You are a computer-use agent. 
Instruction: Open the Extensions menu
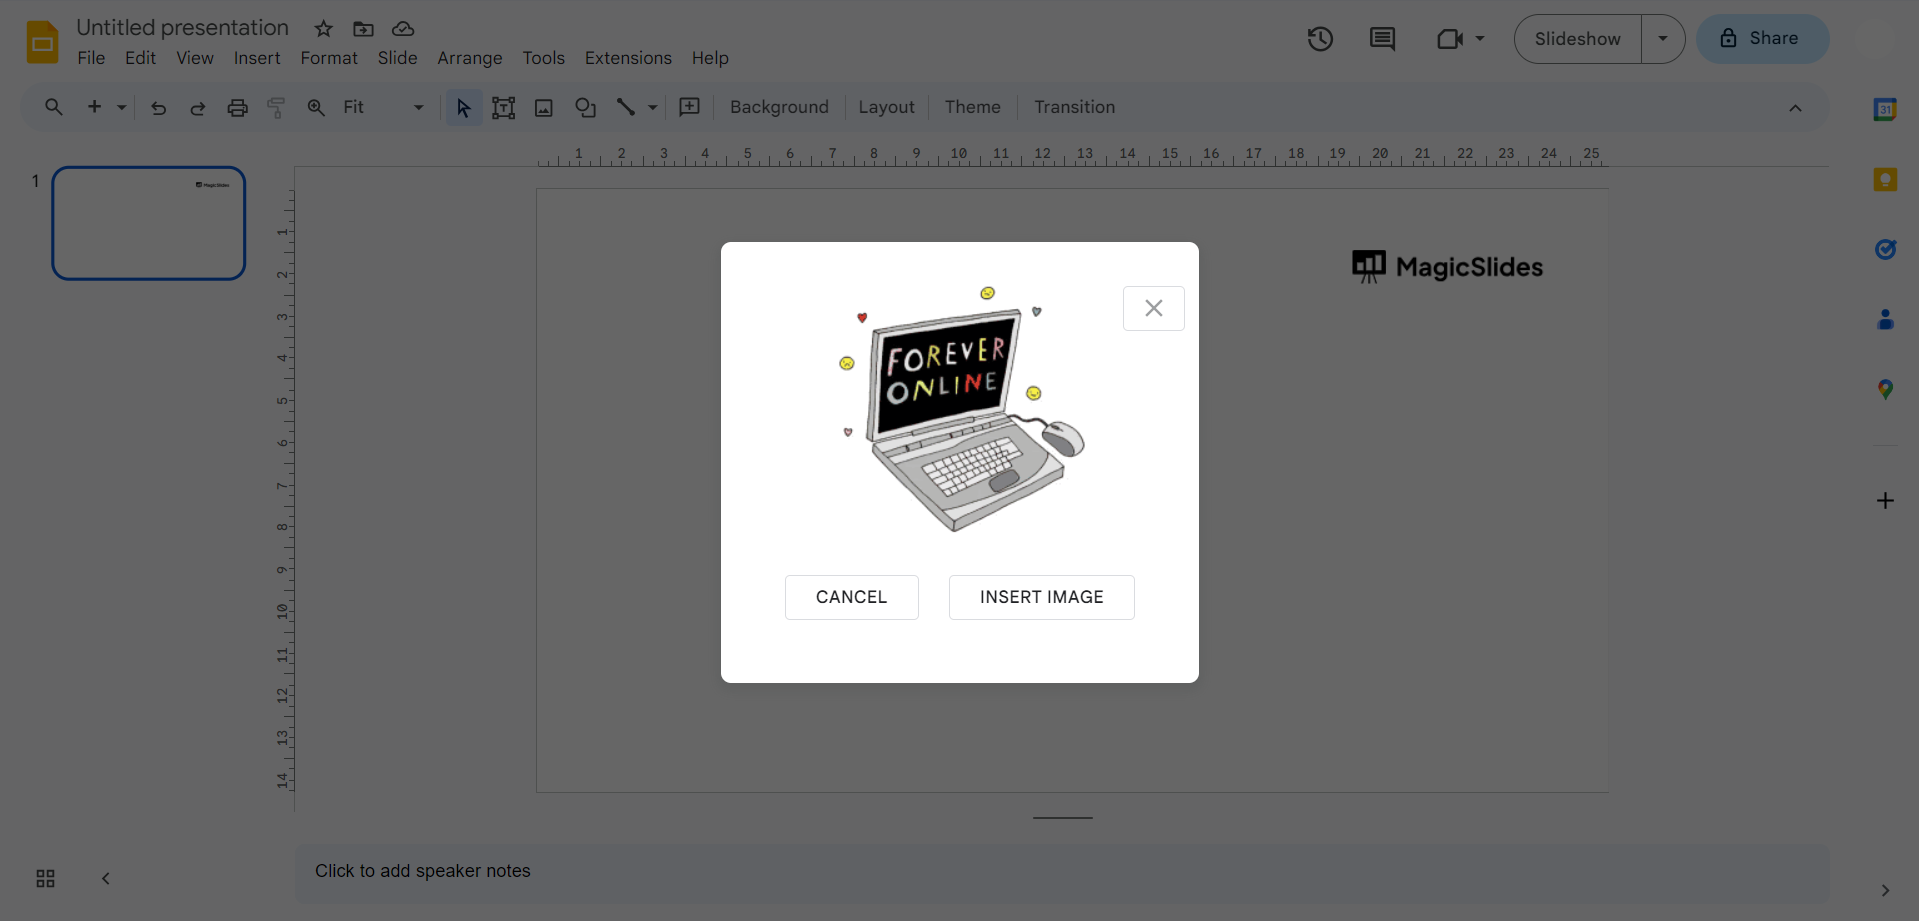[628, 58]
